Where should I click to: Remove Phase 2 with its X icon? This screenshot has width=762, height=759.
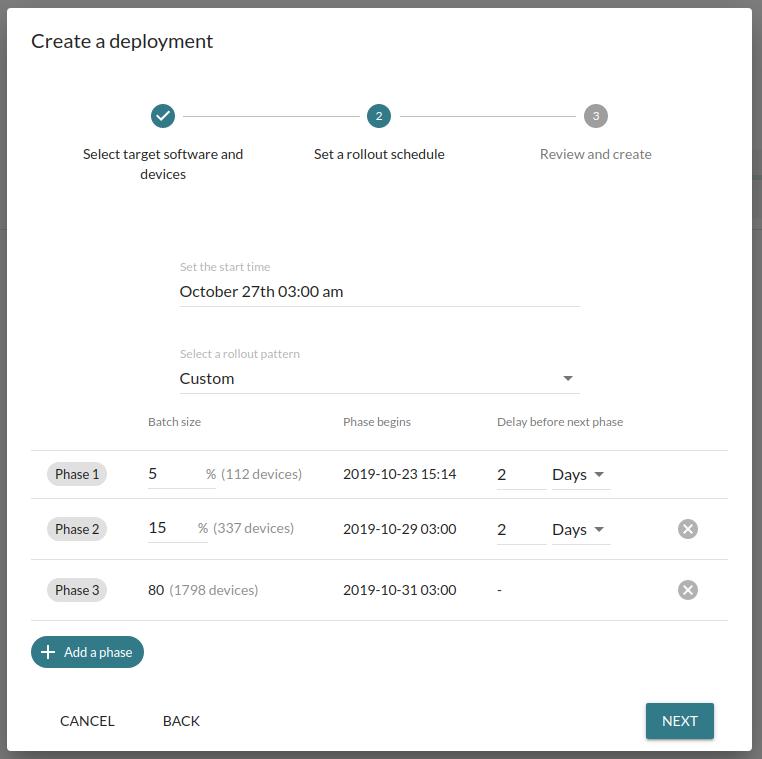coord(688,529)
